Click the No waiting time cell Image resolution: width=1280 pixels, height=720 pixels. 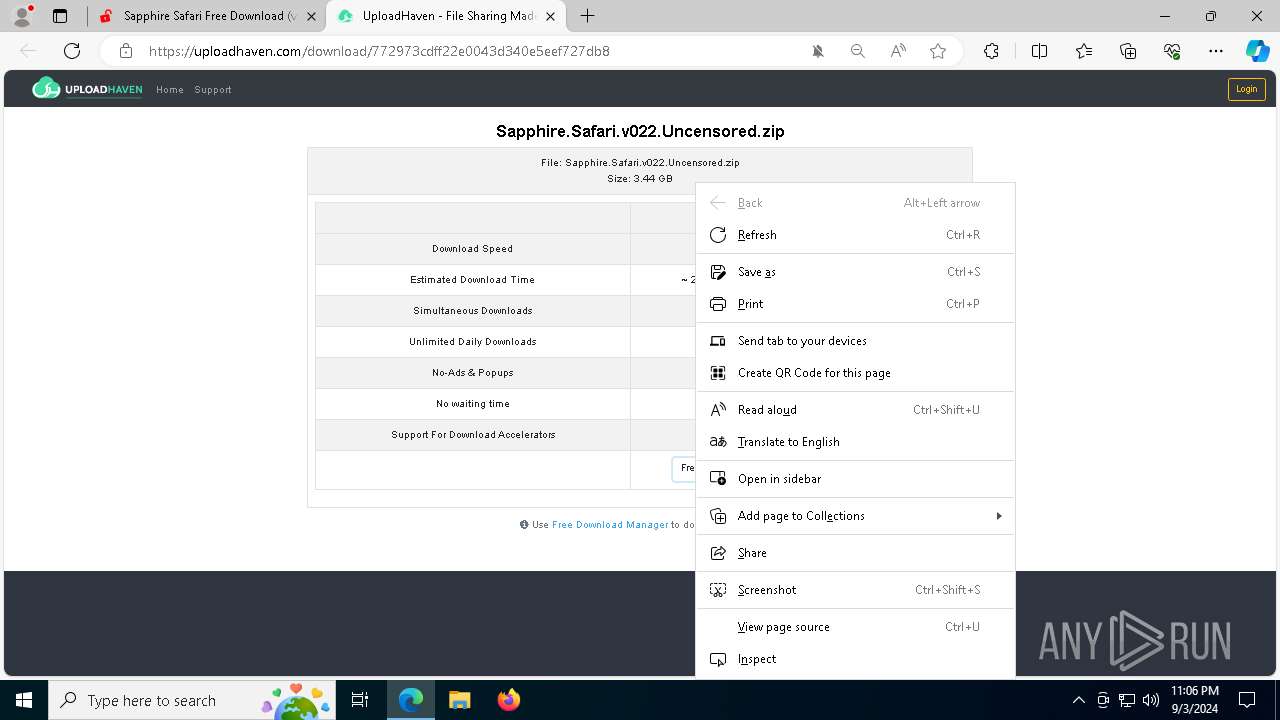click(473, 404)
